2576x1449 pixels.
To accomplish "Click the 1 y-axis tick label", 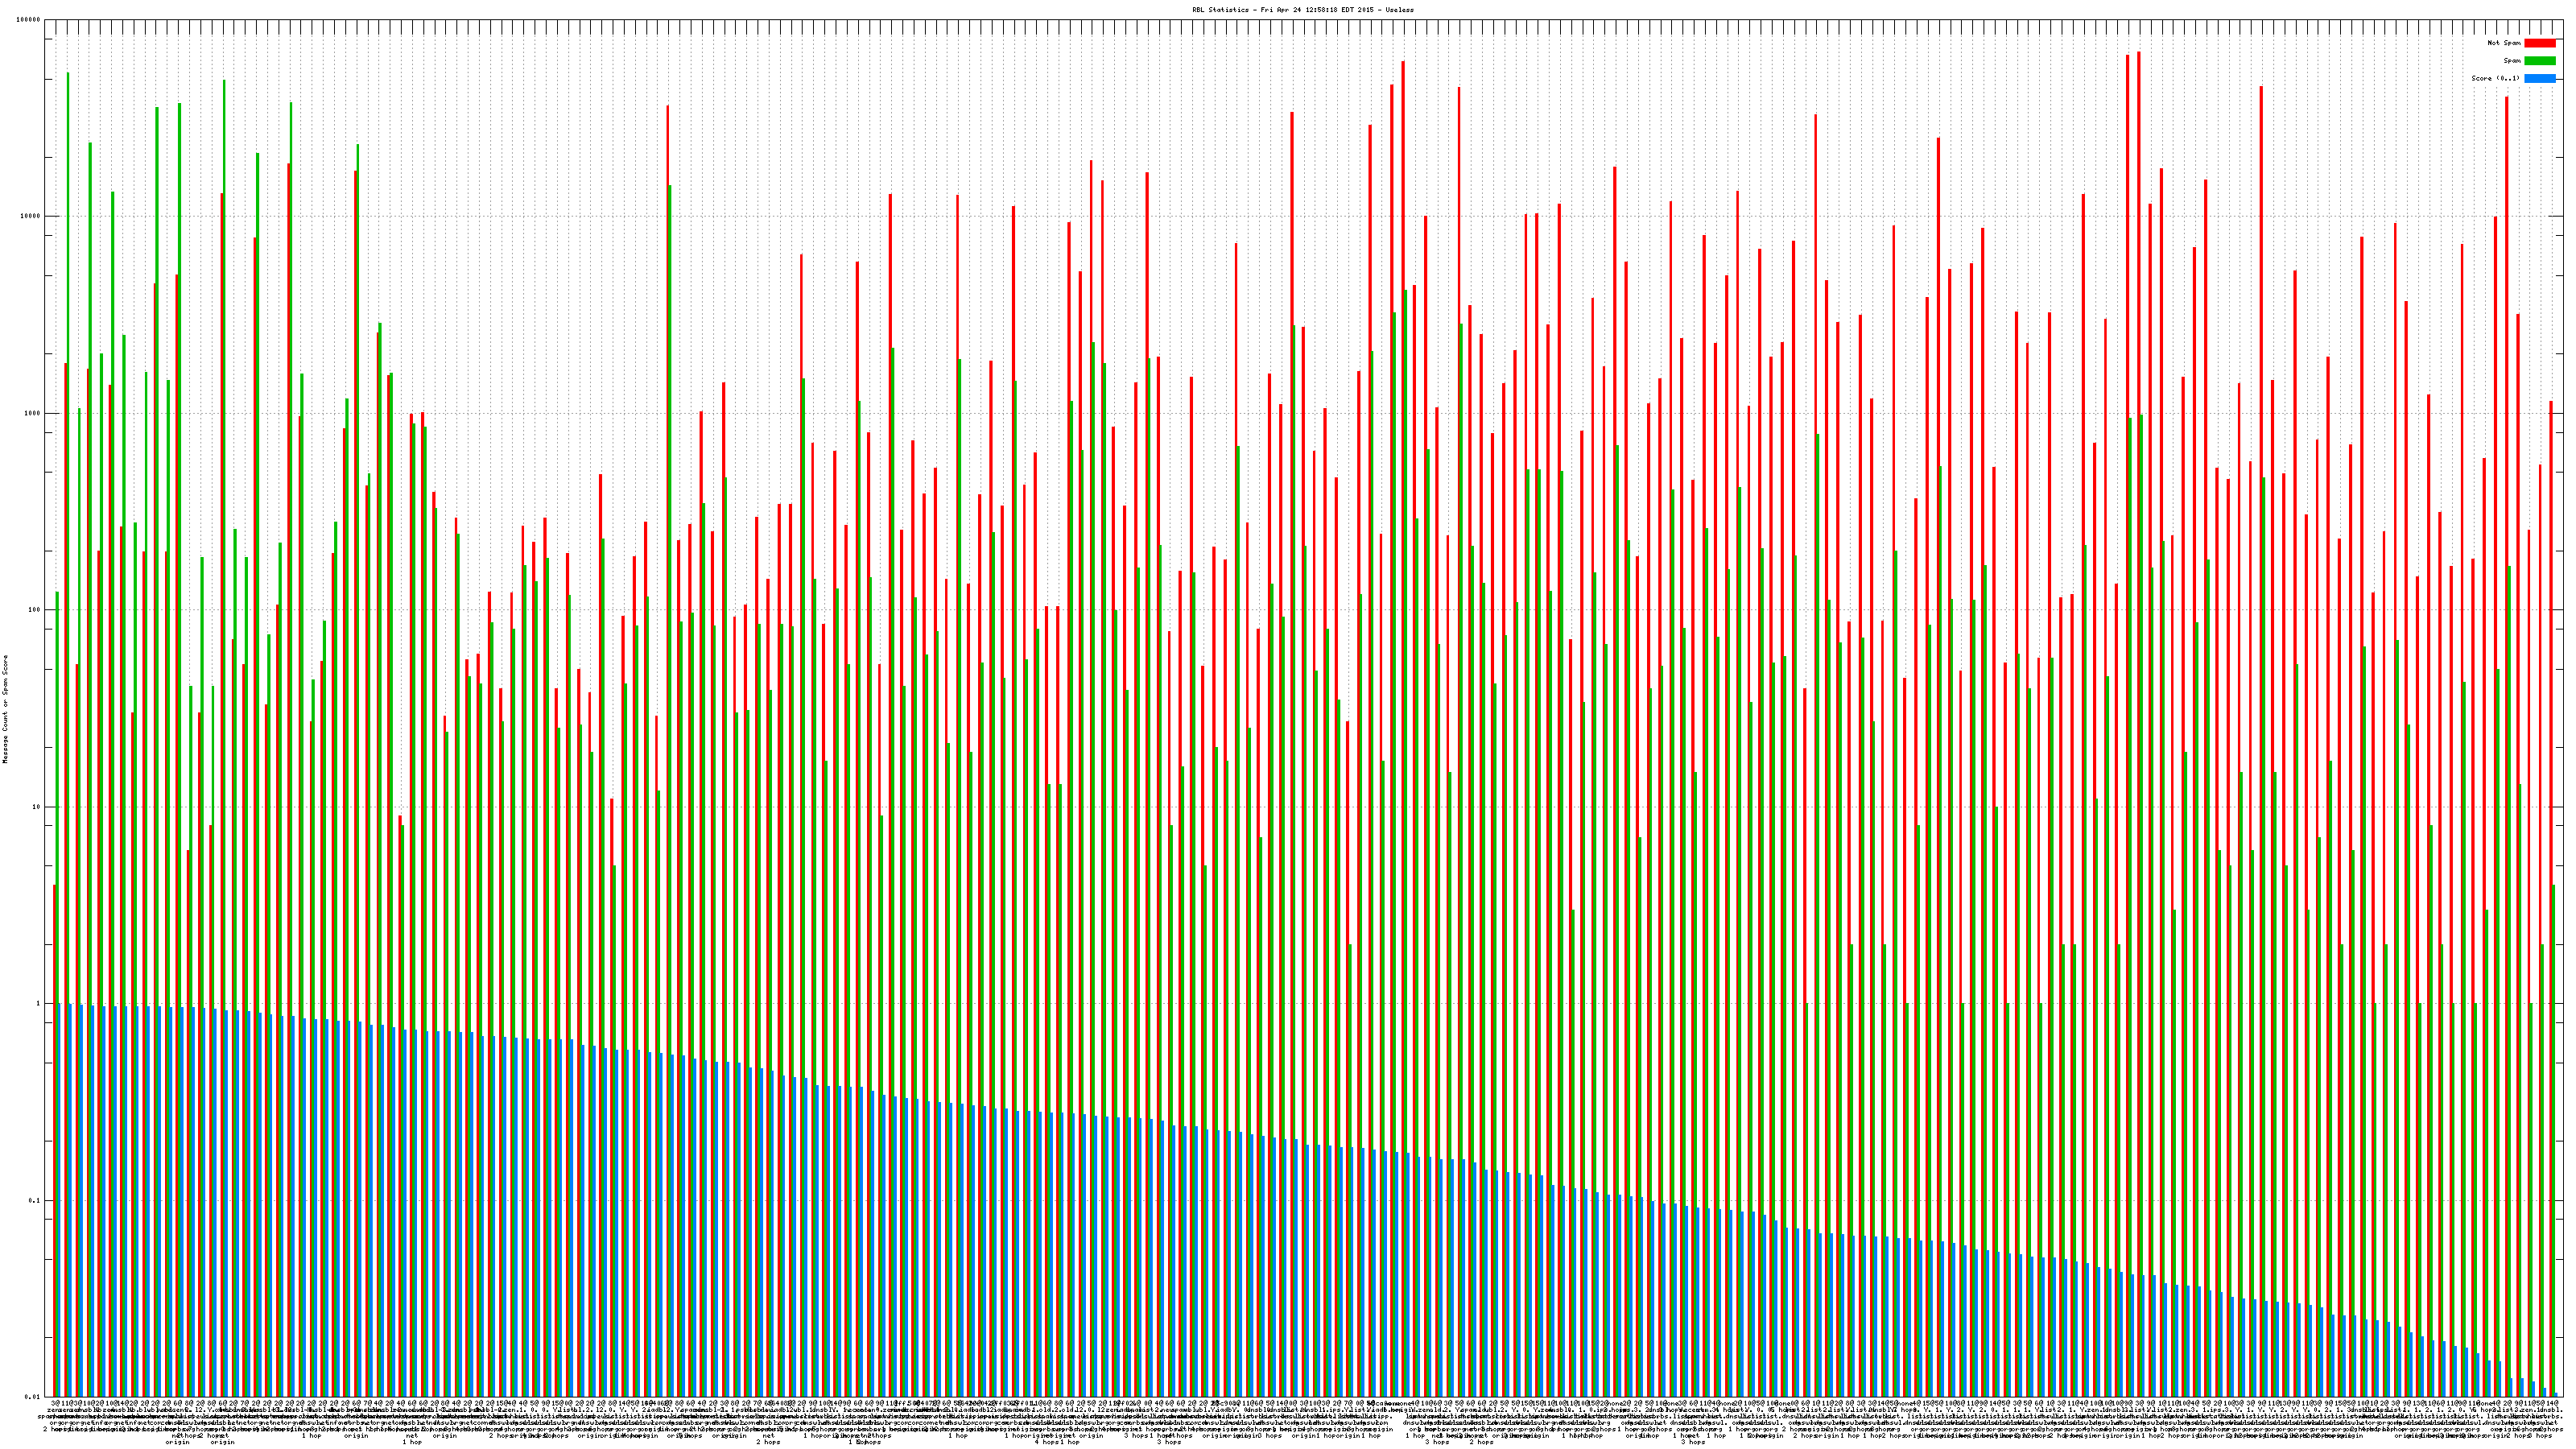I will 39,1004.
